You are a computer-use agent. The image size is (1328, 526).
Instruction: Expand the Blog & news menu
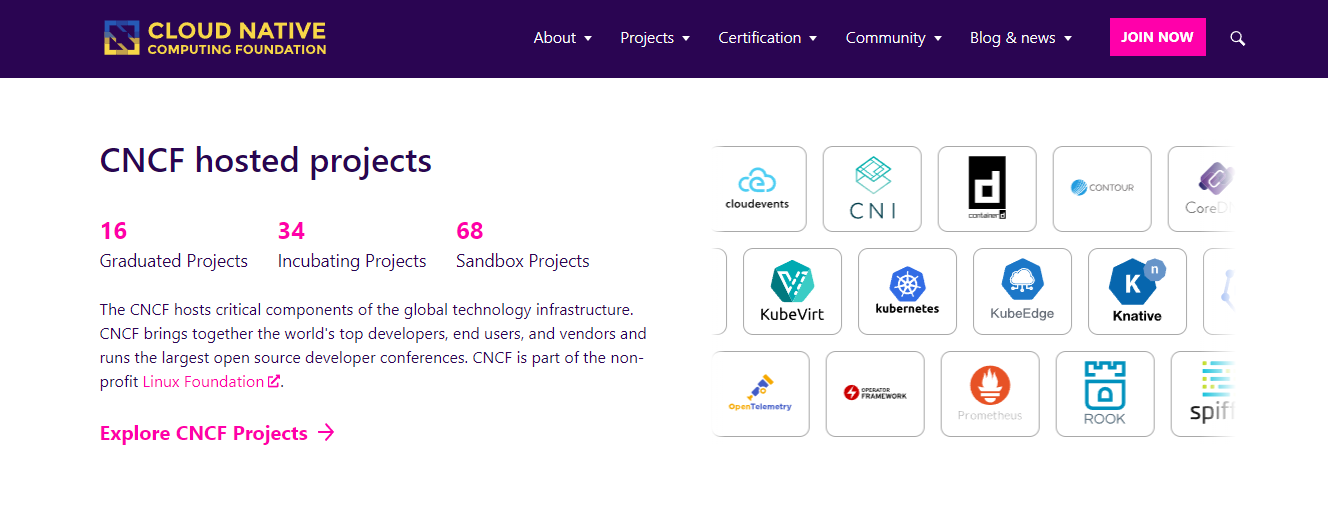coord(1021,38)
